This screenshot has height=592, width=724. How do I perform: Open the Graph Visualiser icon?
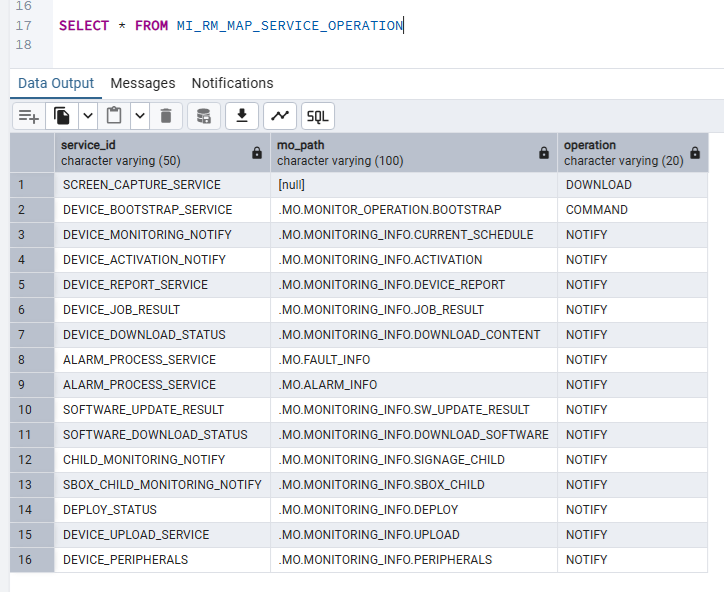[280, 116]
